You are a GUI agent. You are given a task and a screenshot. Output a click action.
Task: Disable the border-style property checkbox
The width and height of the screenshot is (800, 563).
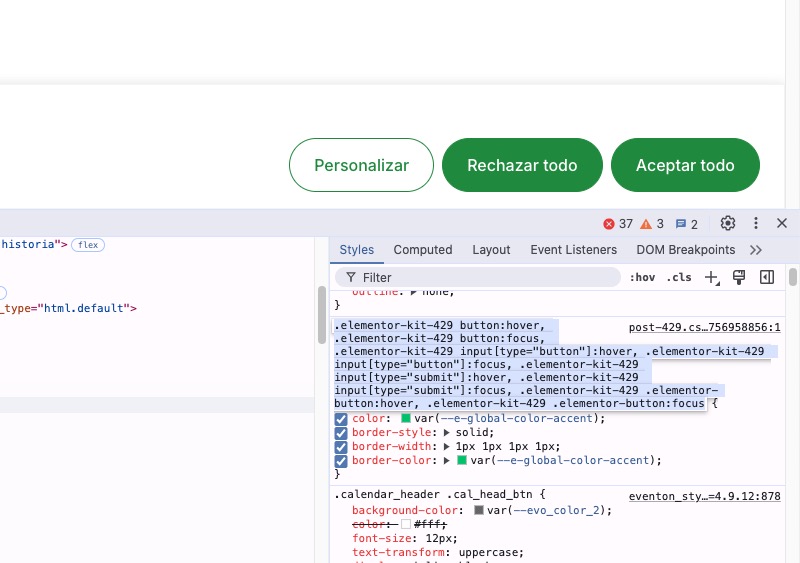[341, 433]
